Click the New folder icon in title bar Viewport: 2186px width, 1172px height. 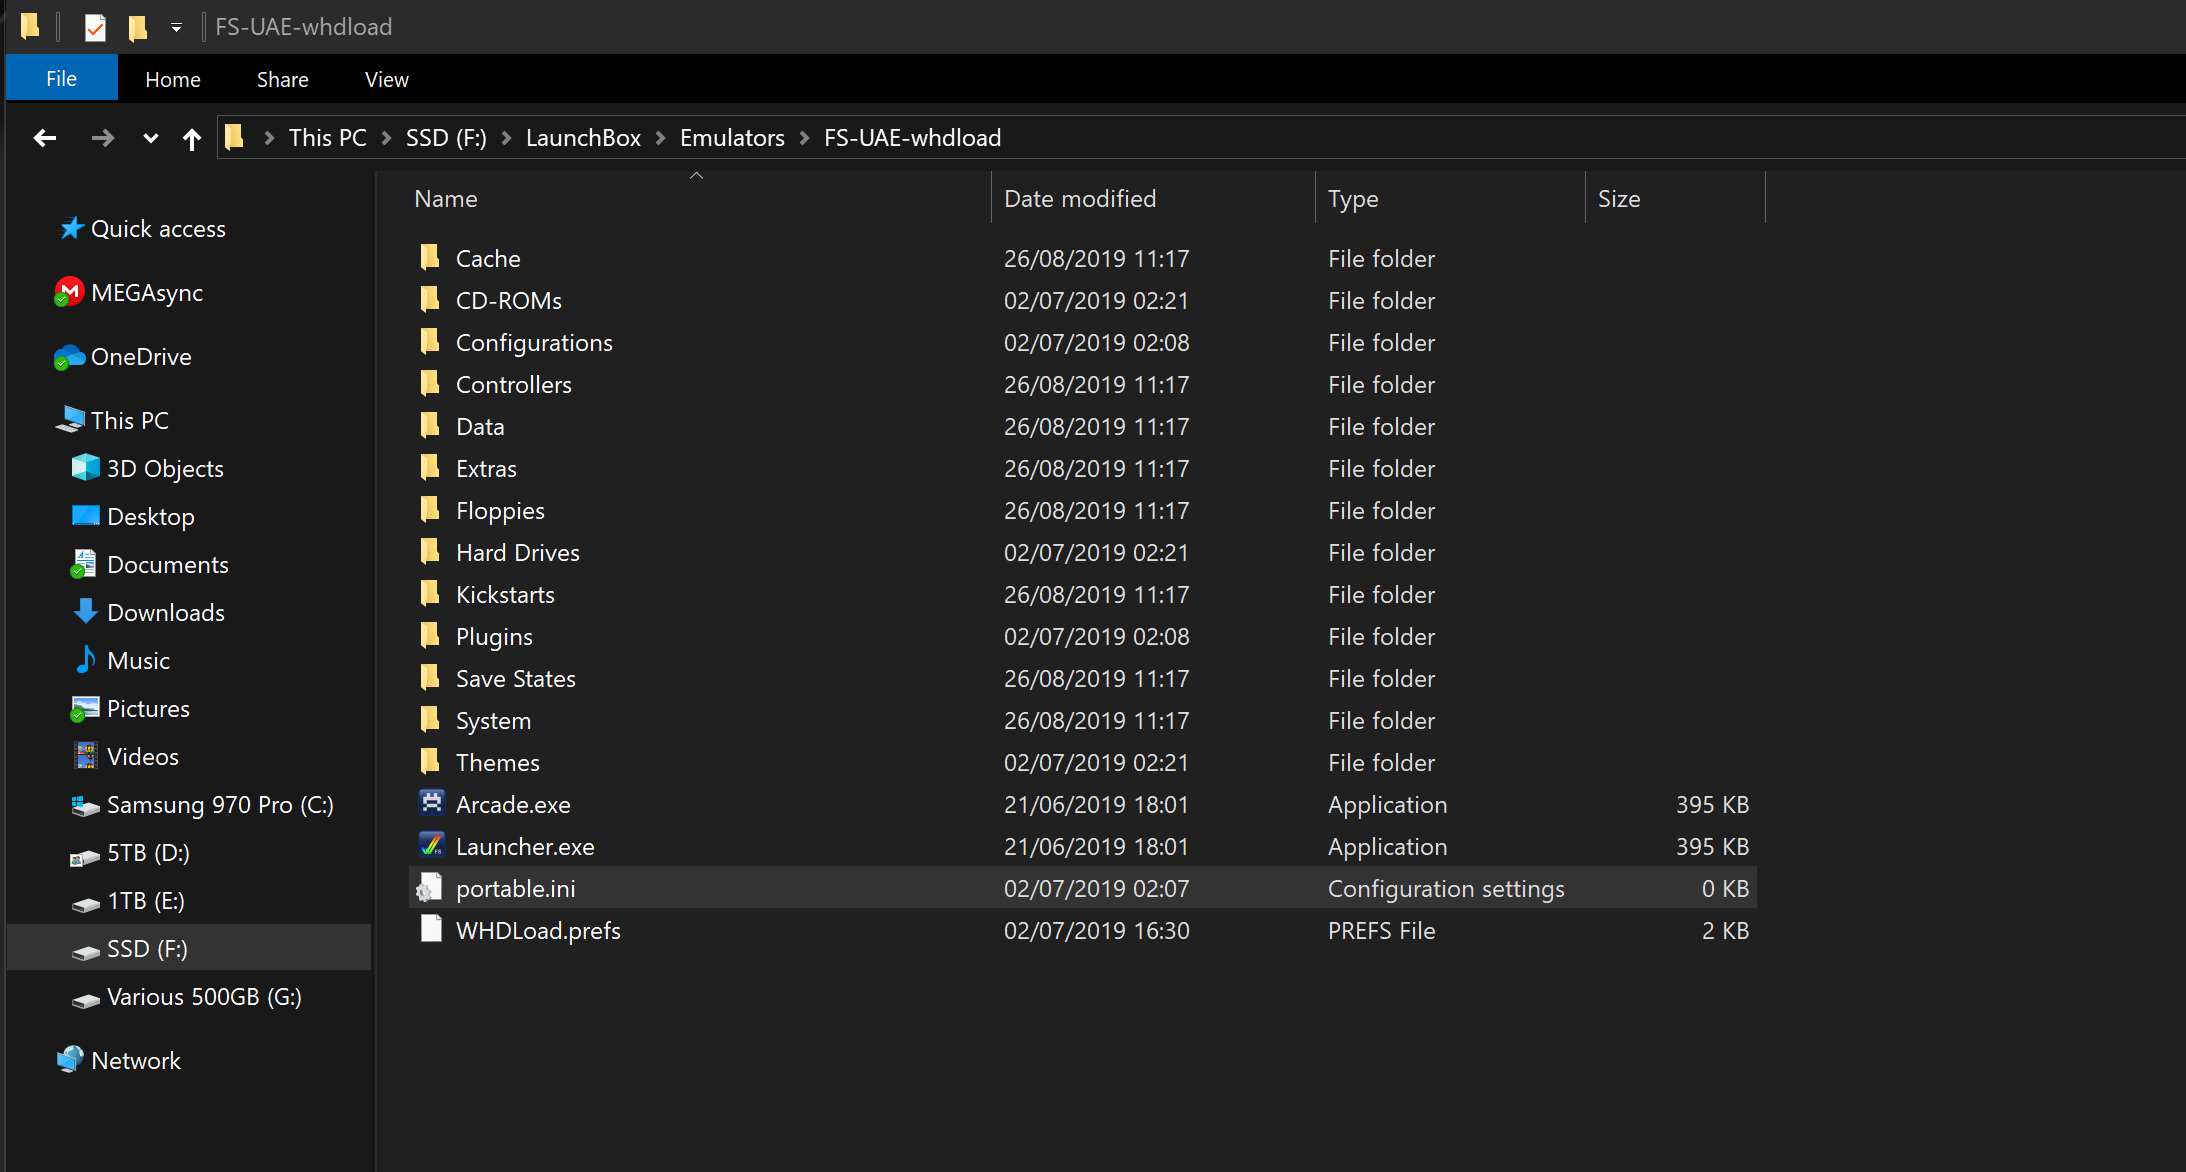(x=137, y=27)
